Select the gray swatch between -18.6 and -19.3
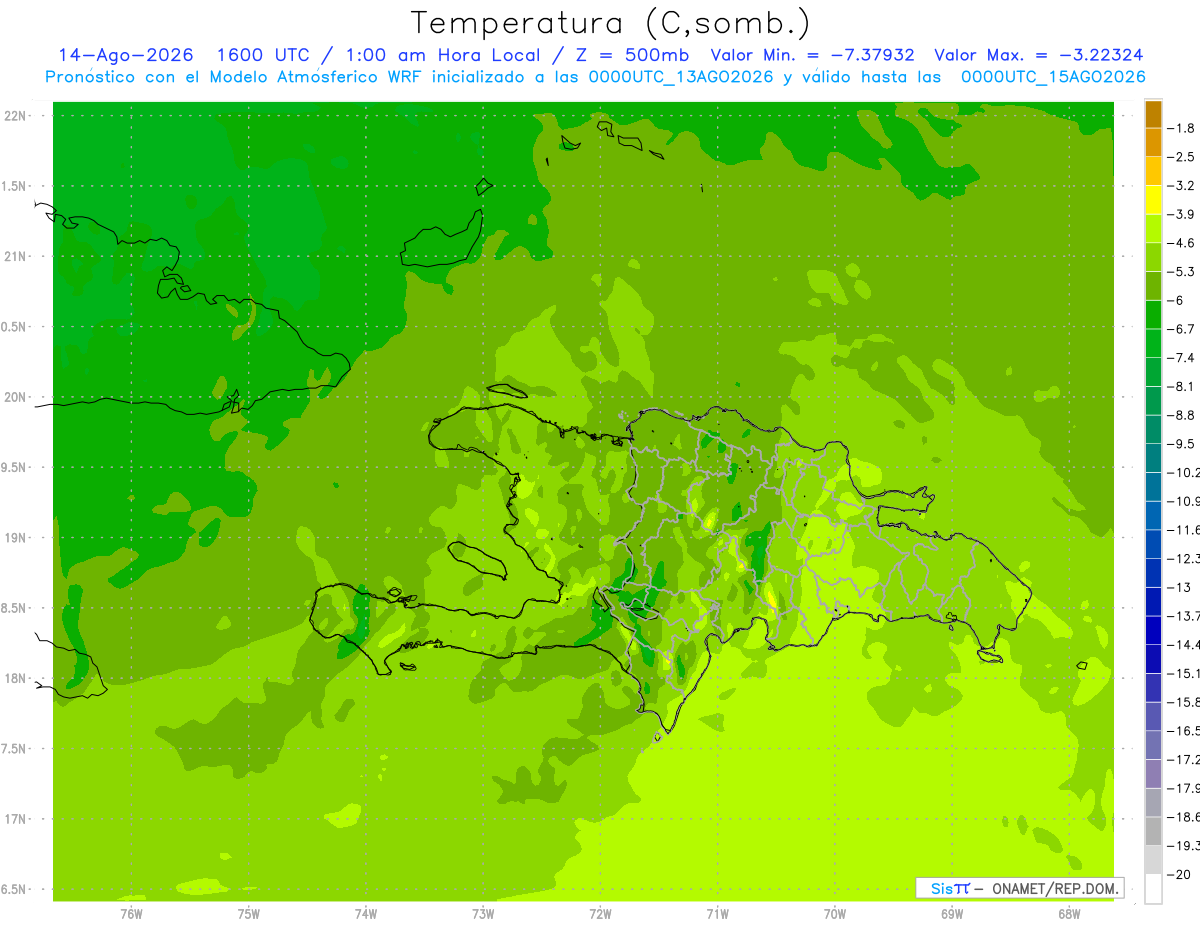This screenshot has width=1200, height=927. coord(1153,831)
